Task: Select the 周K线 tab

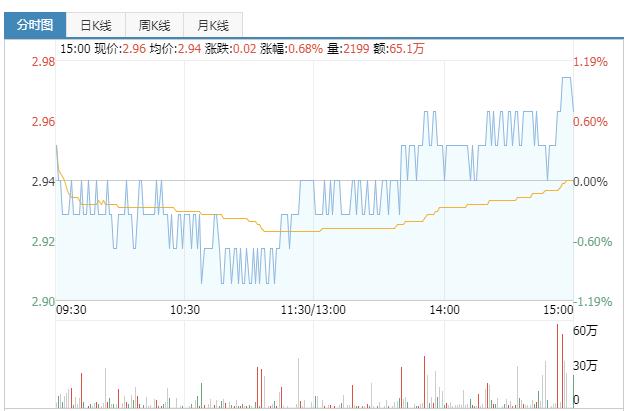Action: (x=153, y=25)
